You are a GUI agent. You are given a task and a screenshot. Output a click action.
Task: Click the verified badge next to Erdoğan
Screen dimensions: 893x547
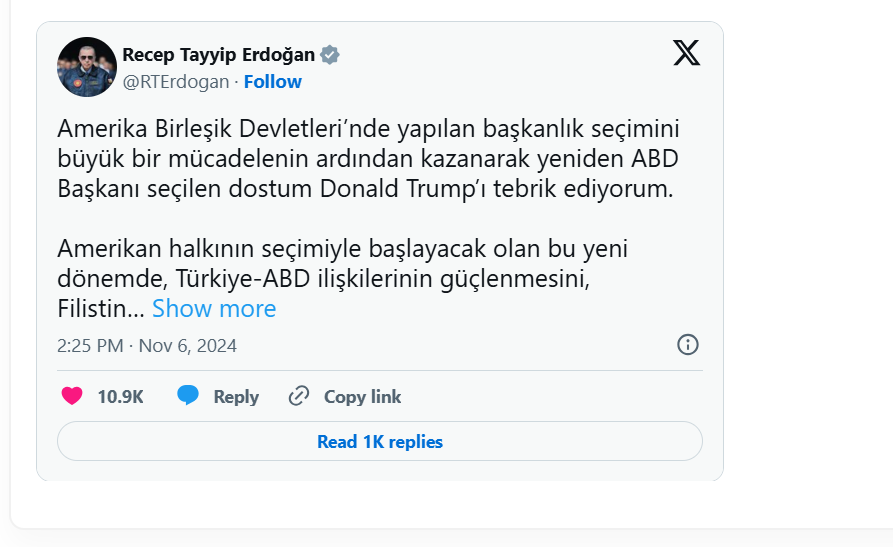point(330,54)
